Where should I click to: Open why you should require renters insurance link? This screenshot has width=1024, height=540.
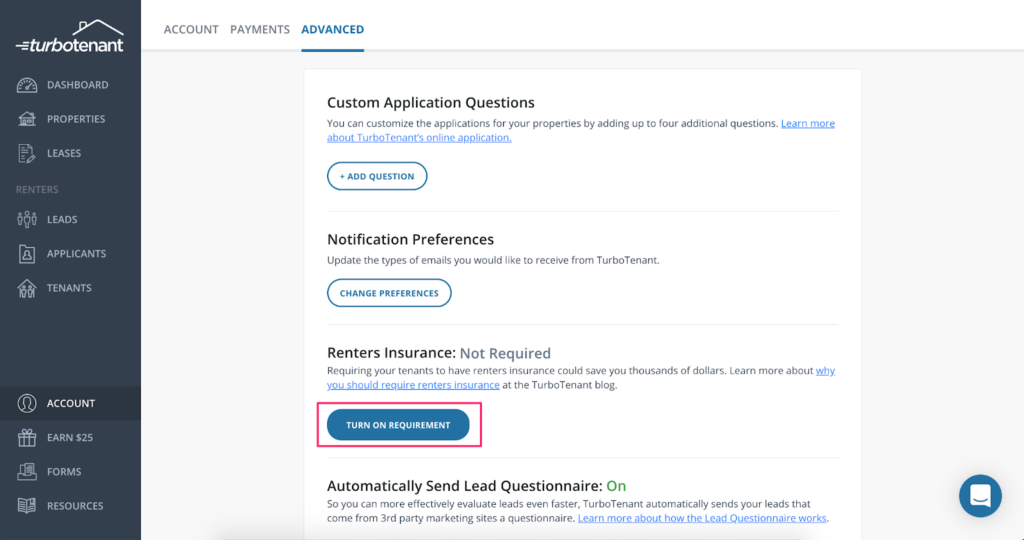pyautogui.click(x=581, y=378)
